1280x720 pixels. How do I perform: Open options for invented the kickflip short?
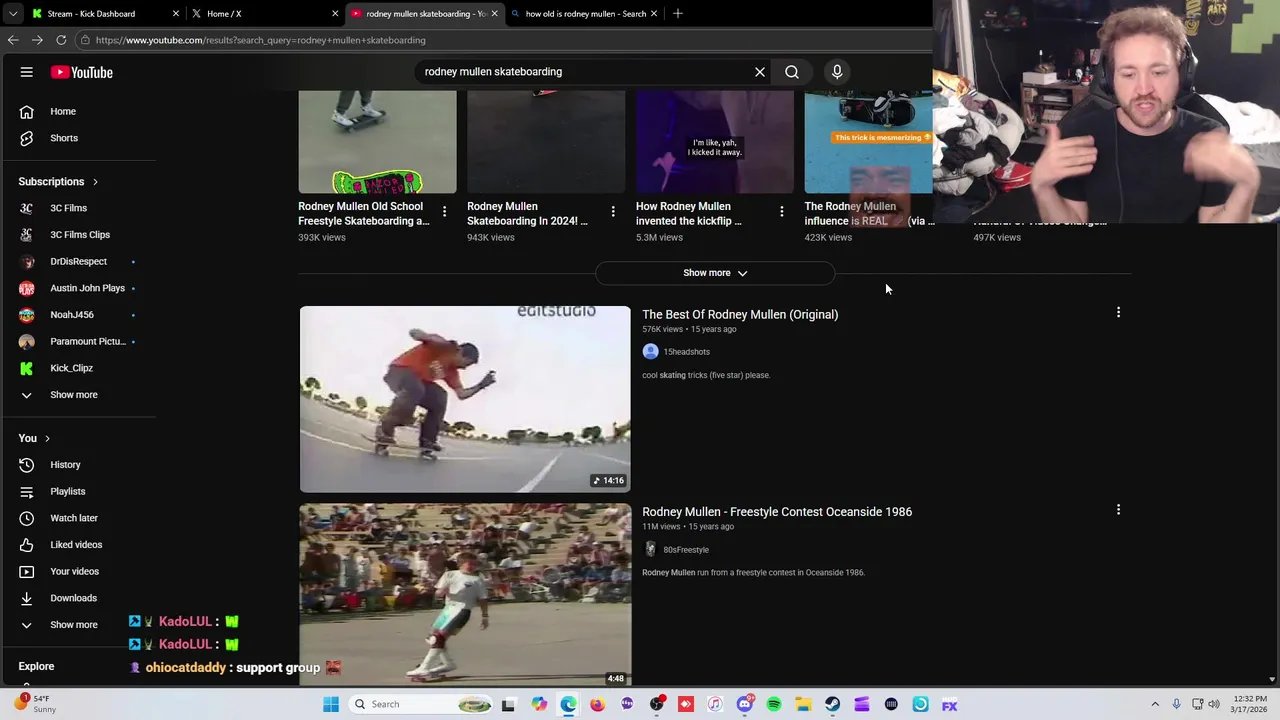782,212
